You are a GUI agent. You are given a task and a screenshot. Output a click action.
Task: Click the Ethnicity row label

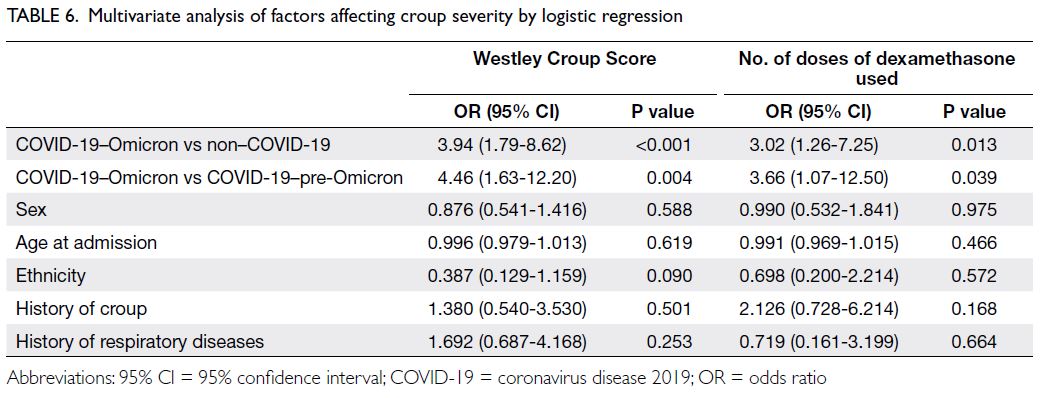(51, 276)
